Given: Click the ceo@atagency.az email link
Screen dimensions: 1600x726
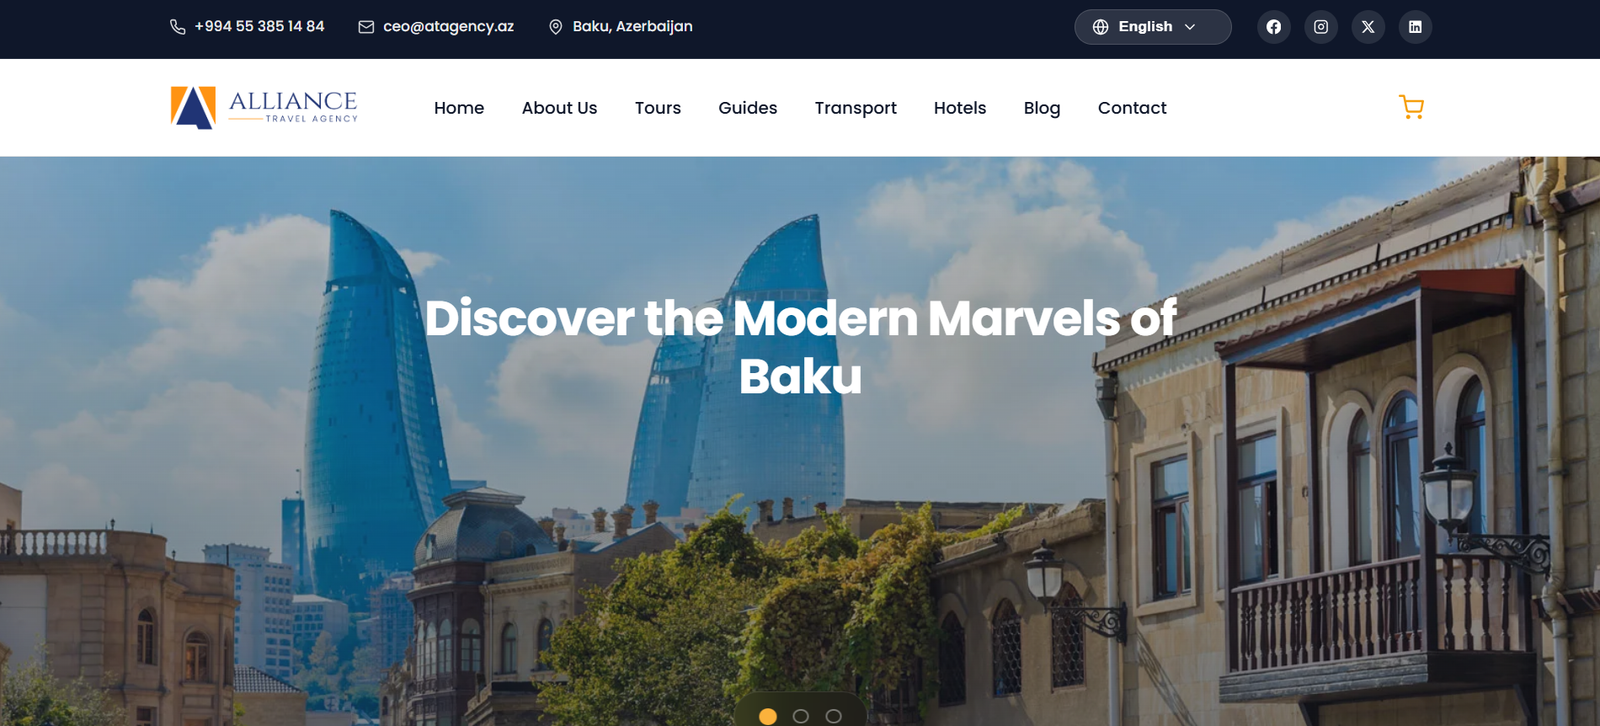Looking at the screenshot, I should click(448, 27).
